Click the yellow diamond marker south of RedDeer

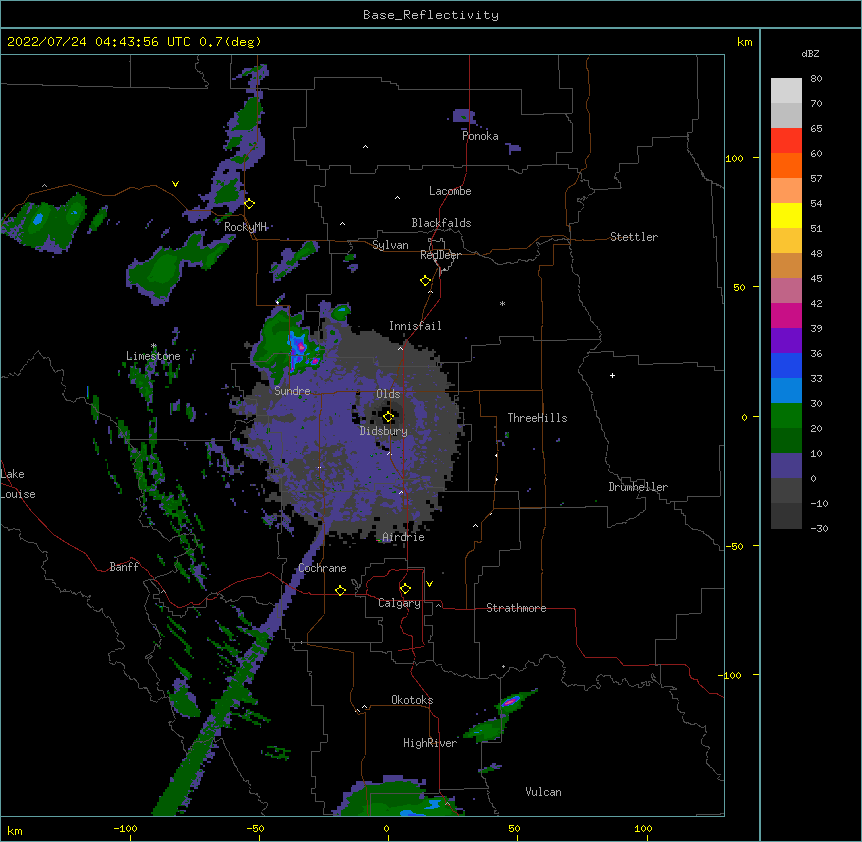click(x=426, y=281)
